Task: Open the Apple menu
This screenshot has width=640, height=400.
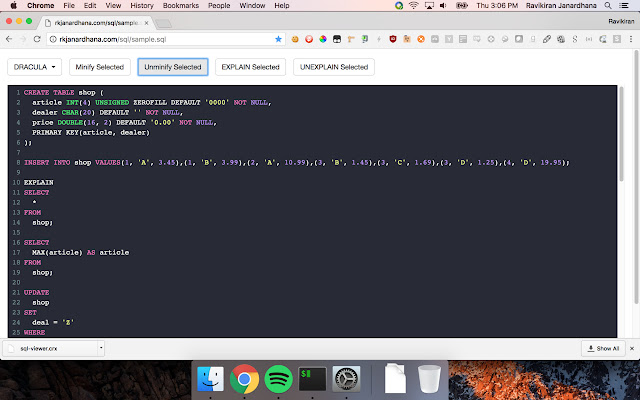Action: click(x=13, y=5)
